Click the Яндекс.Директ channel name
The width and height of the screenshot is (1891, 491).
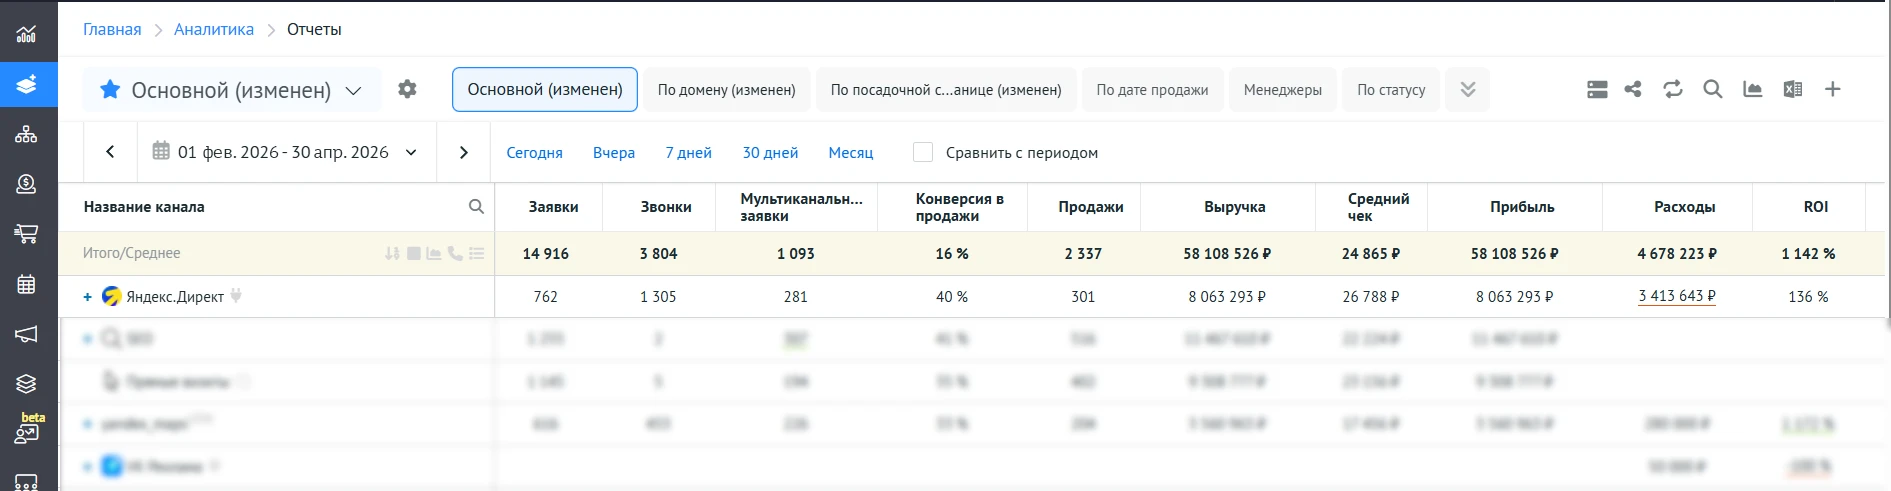[175, 297]
